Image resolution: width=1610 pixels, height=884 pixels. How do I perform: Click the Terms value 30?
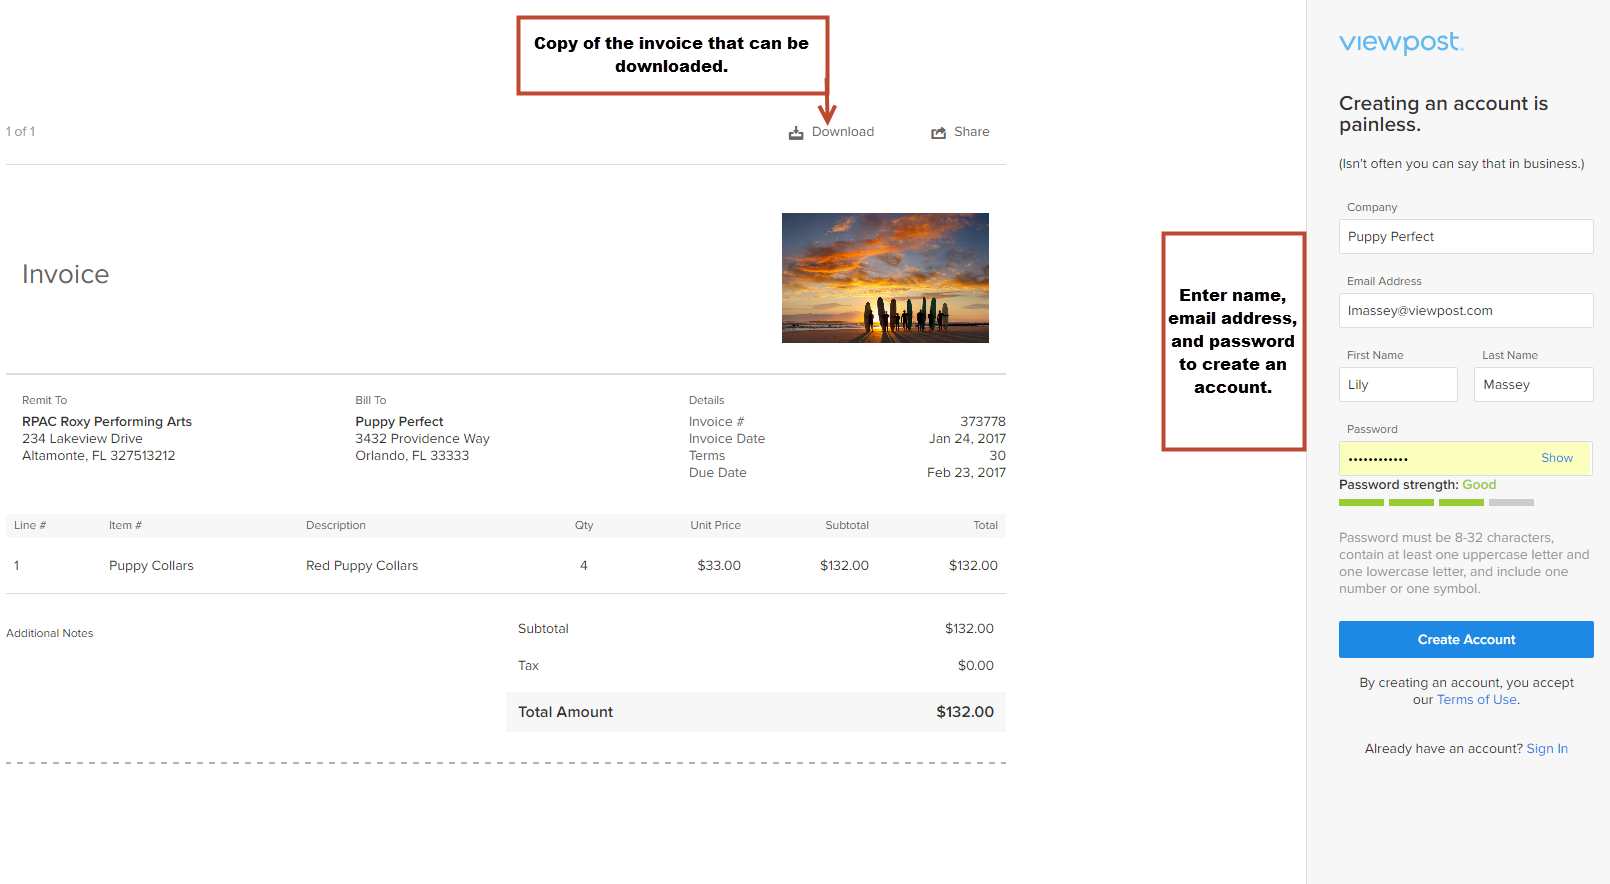998,456
